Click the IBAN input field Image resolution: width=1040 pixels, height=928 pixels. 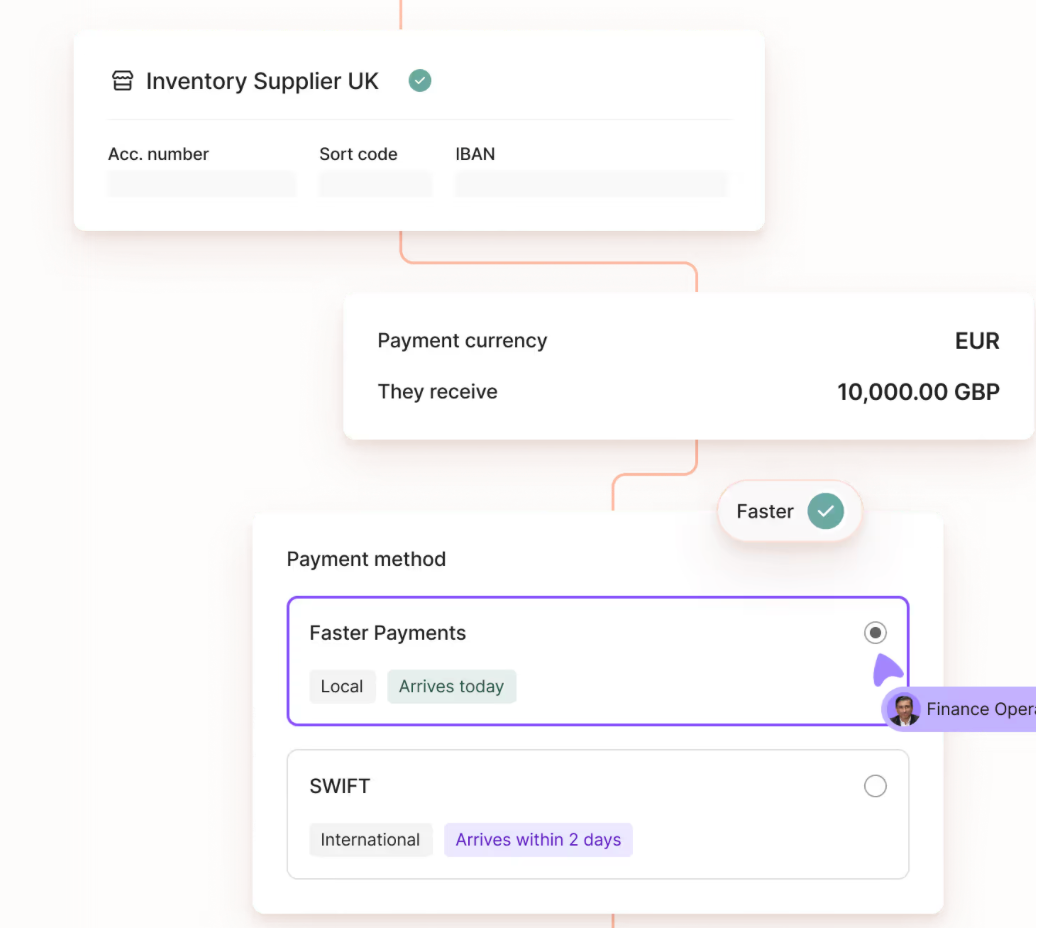coord(591,184)
